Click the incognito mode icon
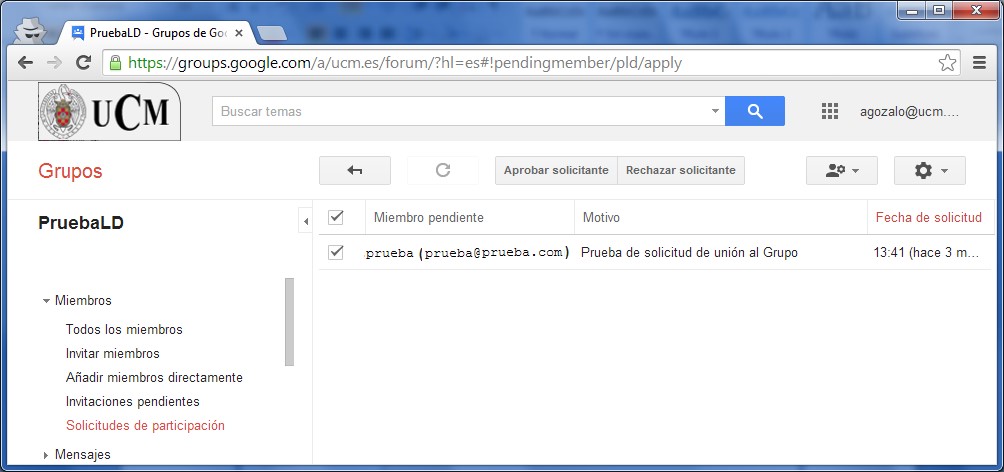The image size is (1004, 472). coord(31,30)
